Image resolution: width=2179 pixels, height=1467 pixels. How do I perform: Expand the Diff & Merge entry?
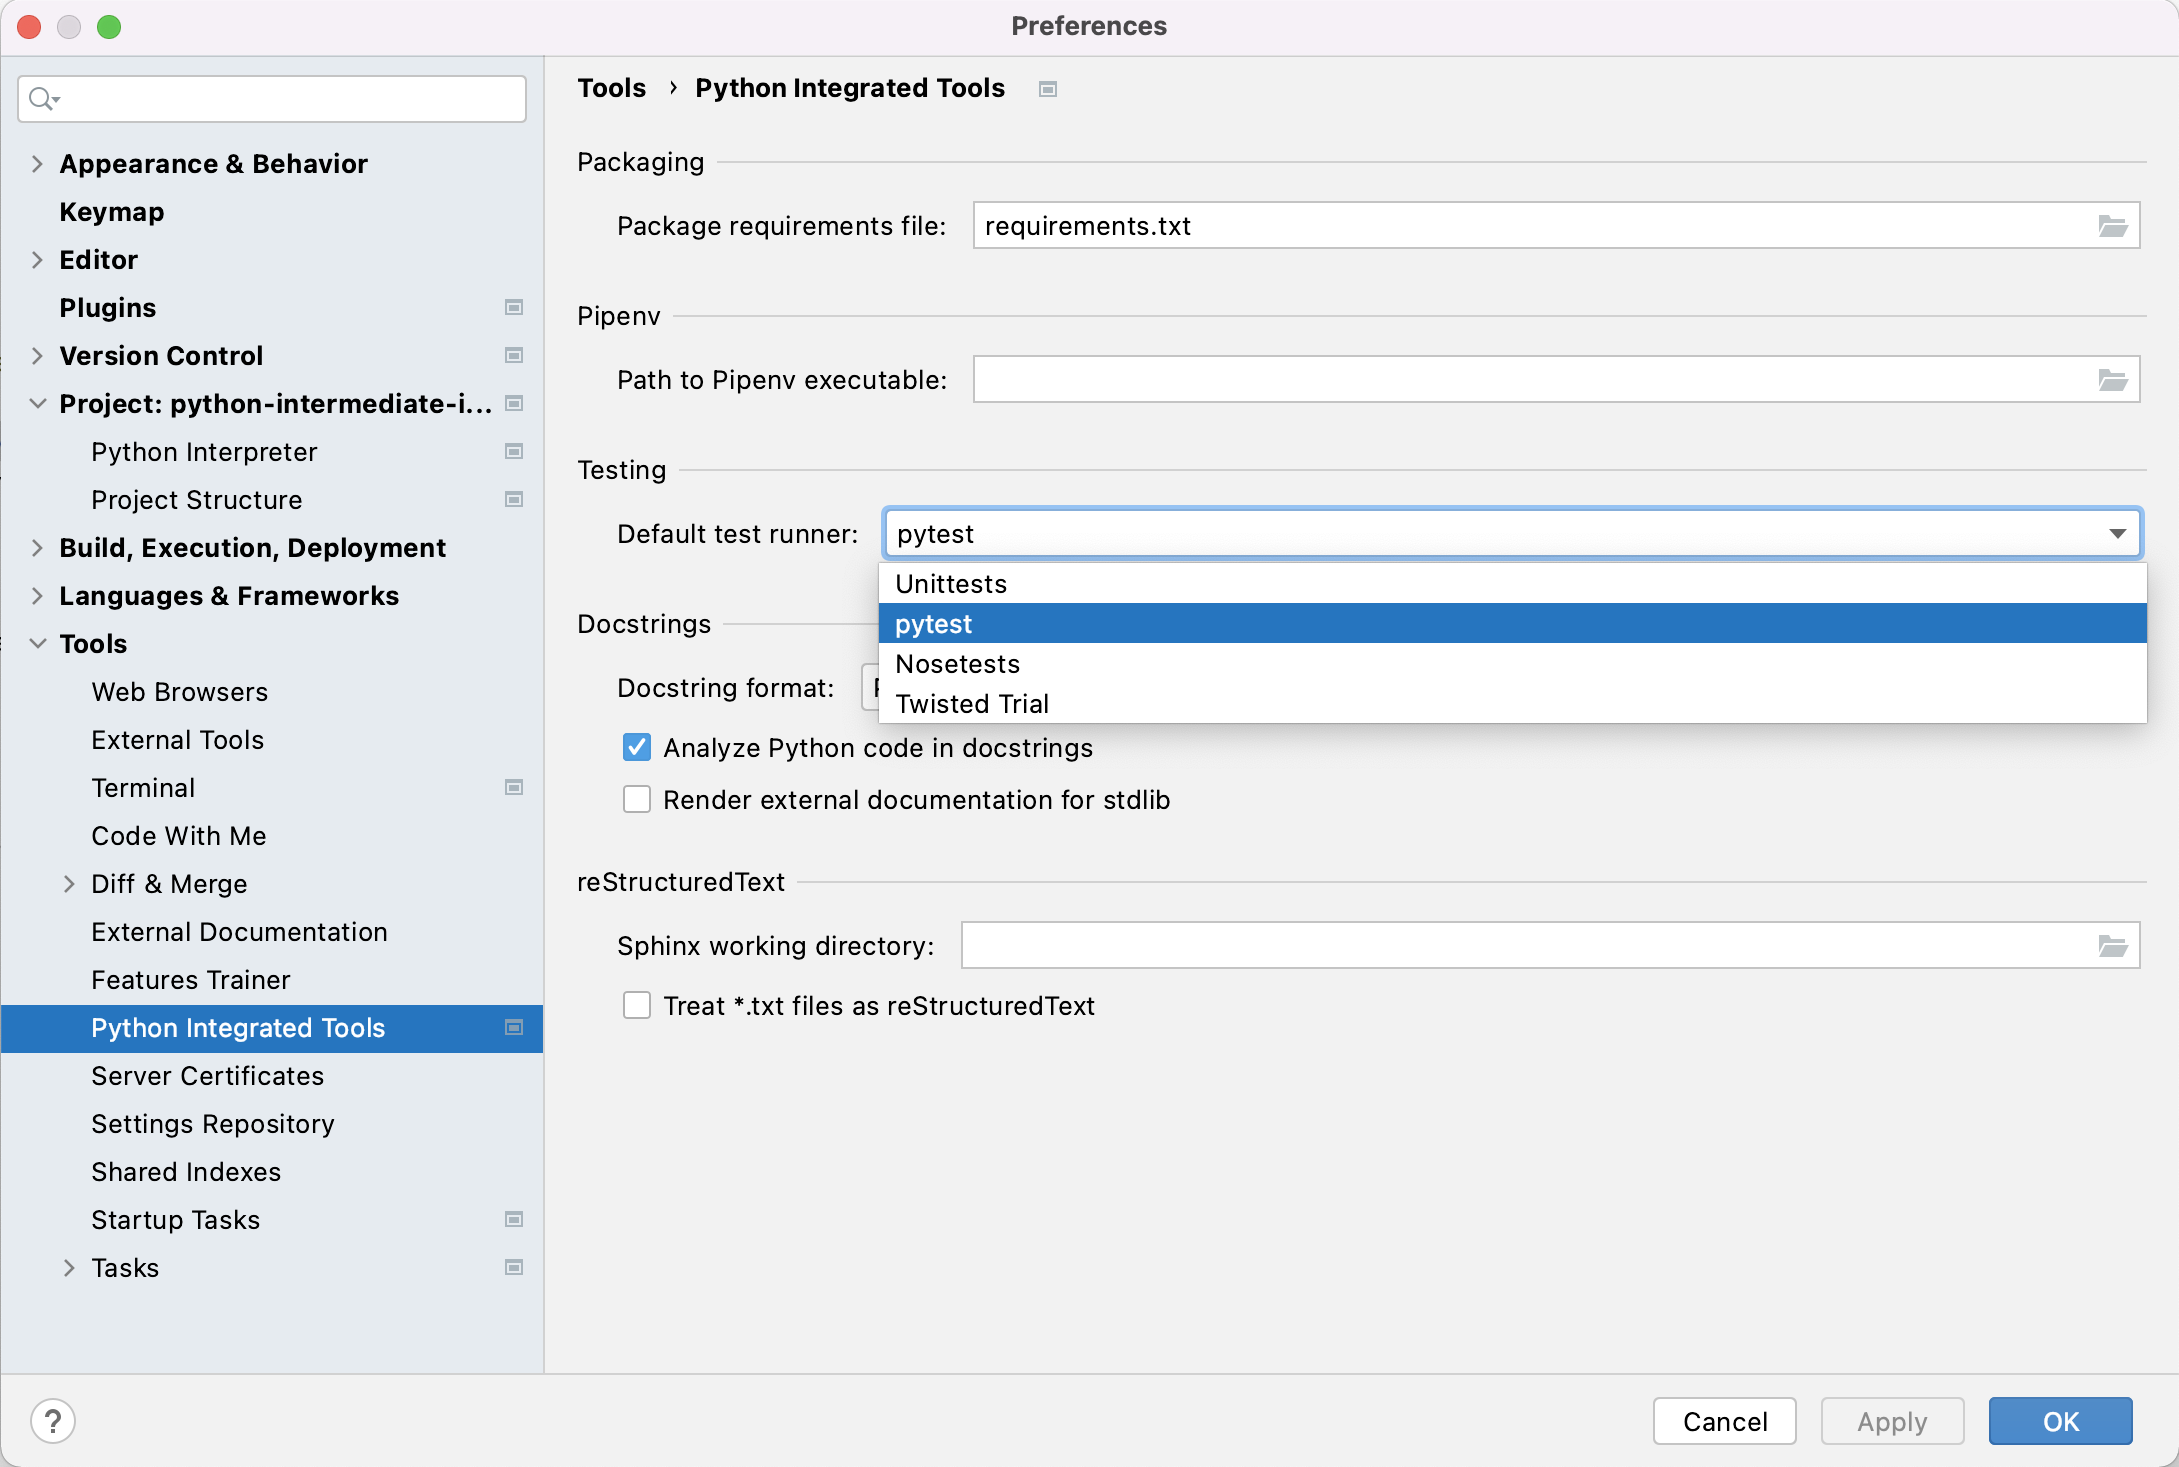69,883
